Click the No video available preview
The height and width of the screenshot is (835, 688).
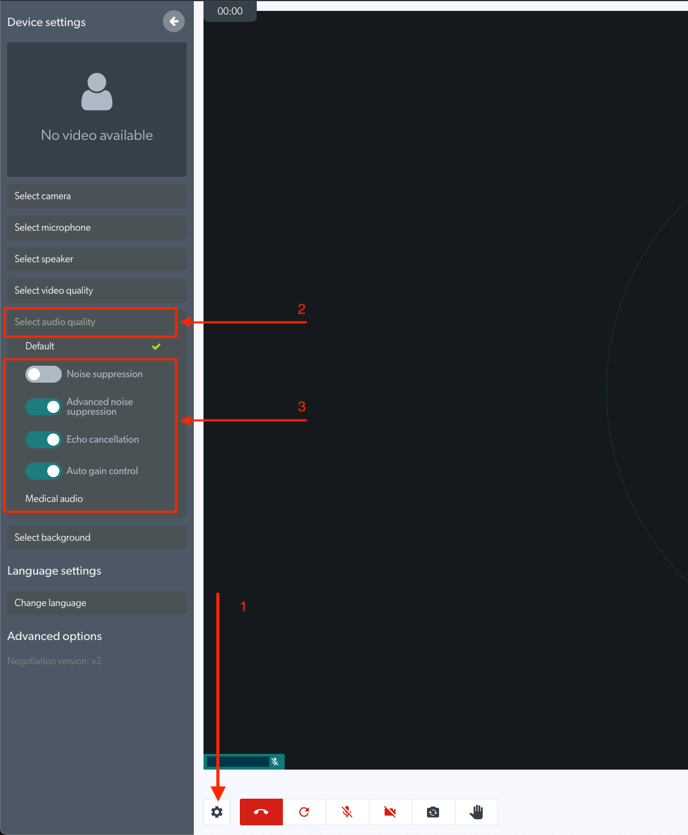[97, 110]
